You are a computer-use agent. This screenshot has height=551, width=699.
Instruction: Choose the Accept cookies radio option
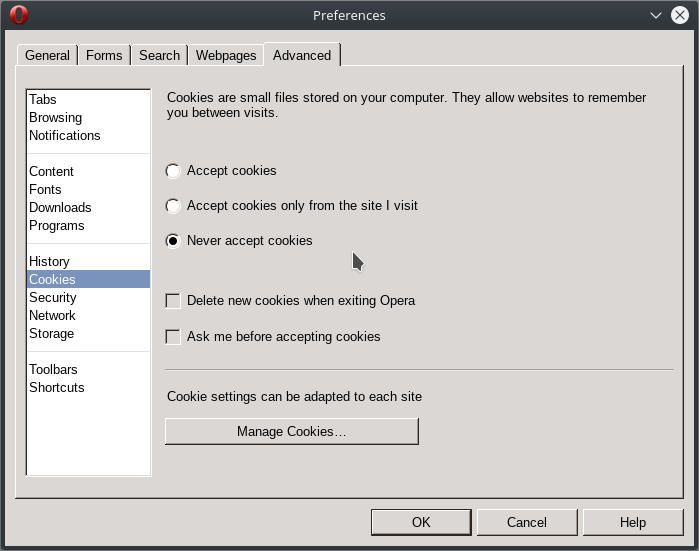click(173, 171)
